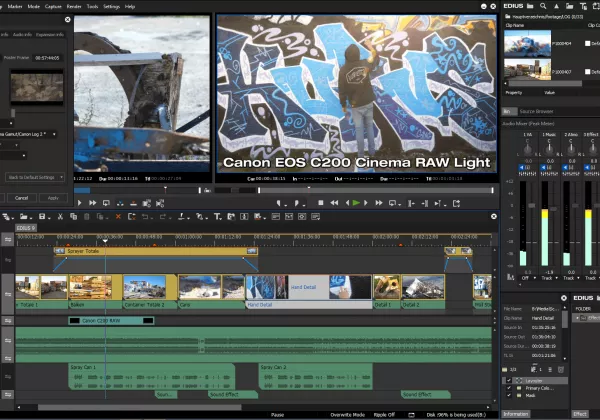The width and height of the screenshot is (600, 420).
Task: Click the undo arrow icon
Action: coord(145,217)
